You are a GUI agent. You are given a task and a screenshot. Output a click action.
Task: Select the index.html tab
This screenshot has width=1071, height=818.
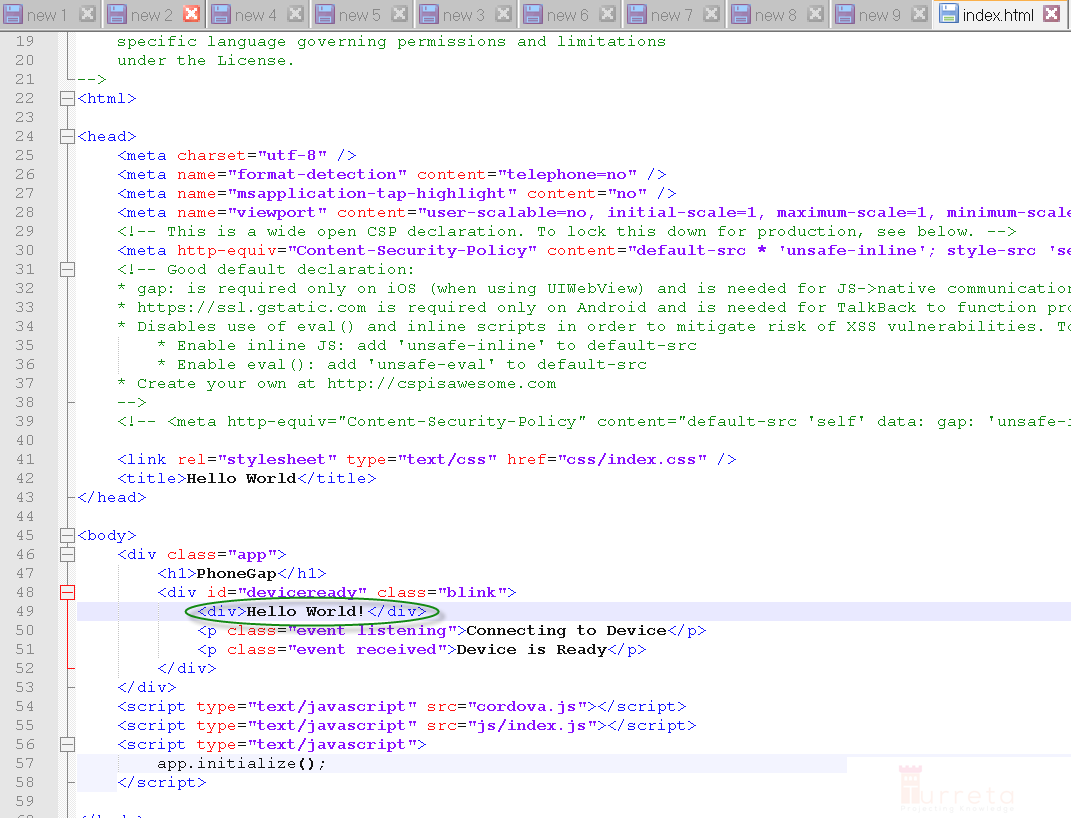point(998,15)
